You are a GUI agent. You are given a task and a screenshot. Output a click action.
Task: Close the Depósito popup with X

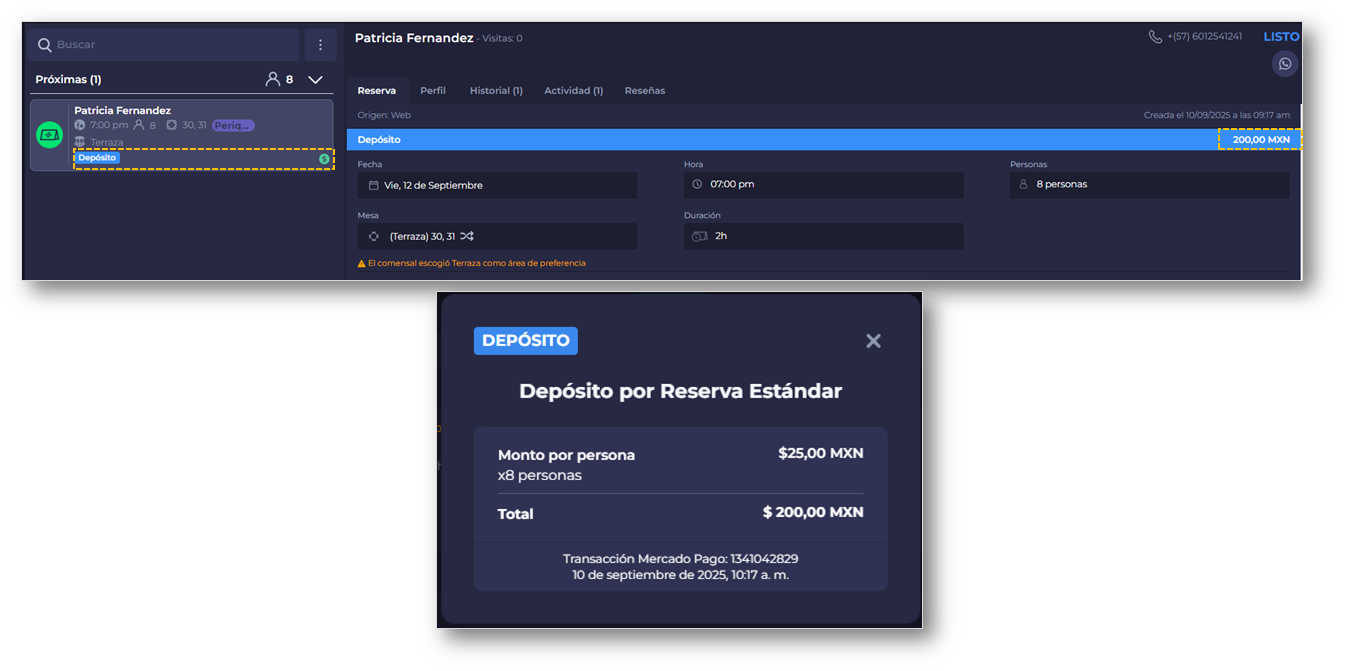[x=873, y=341]
